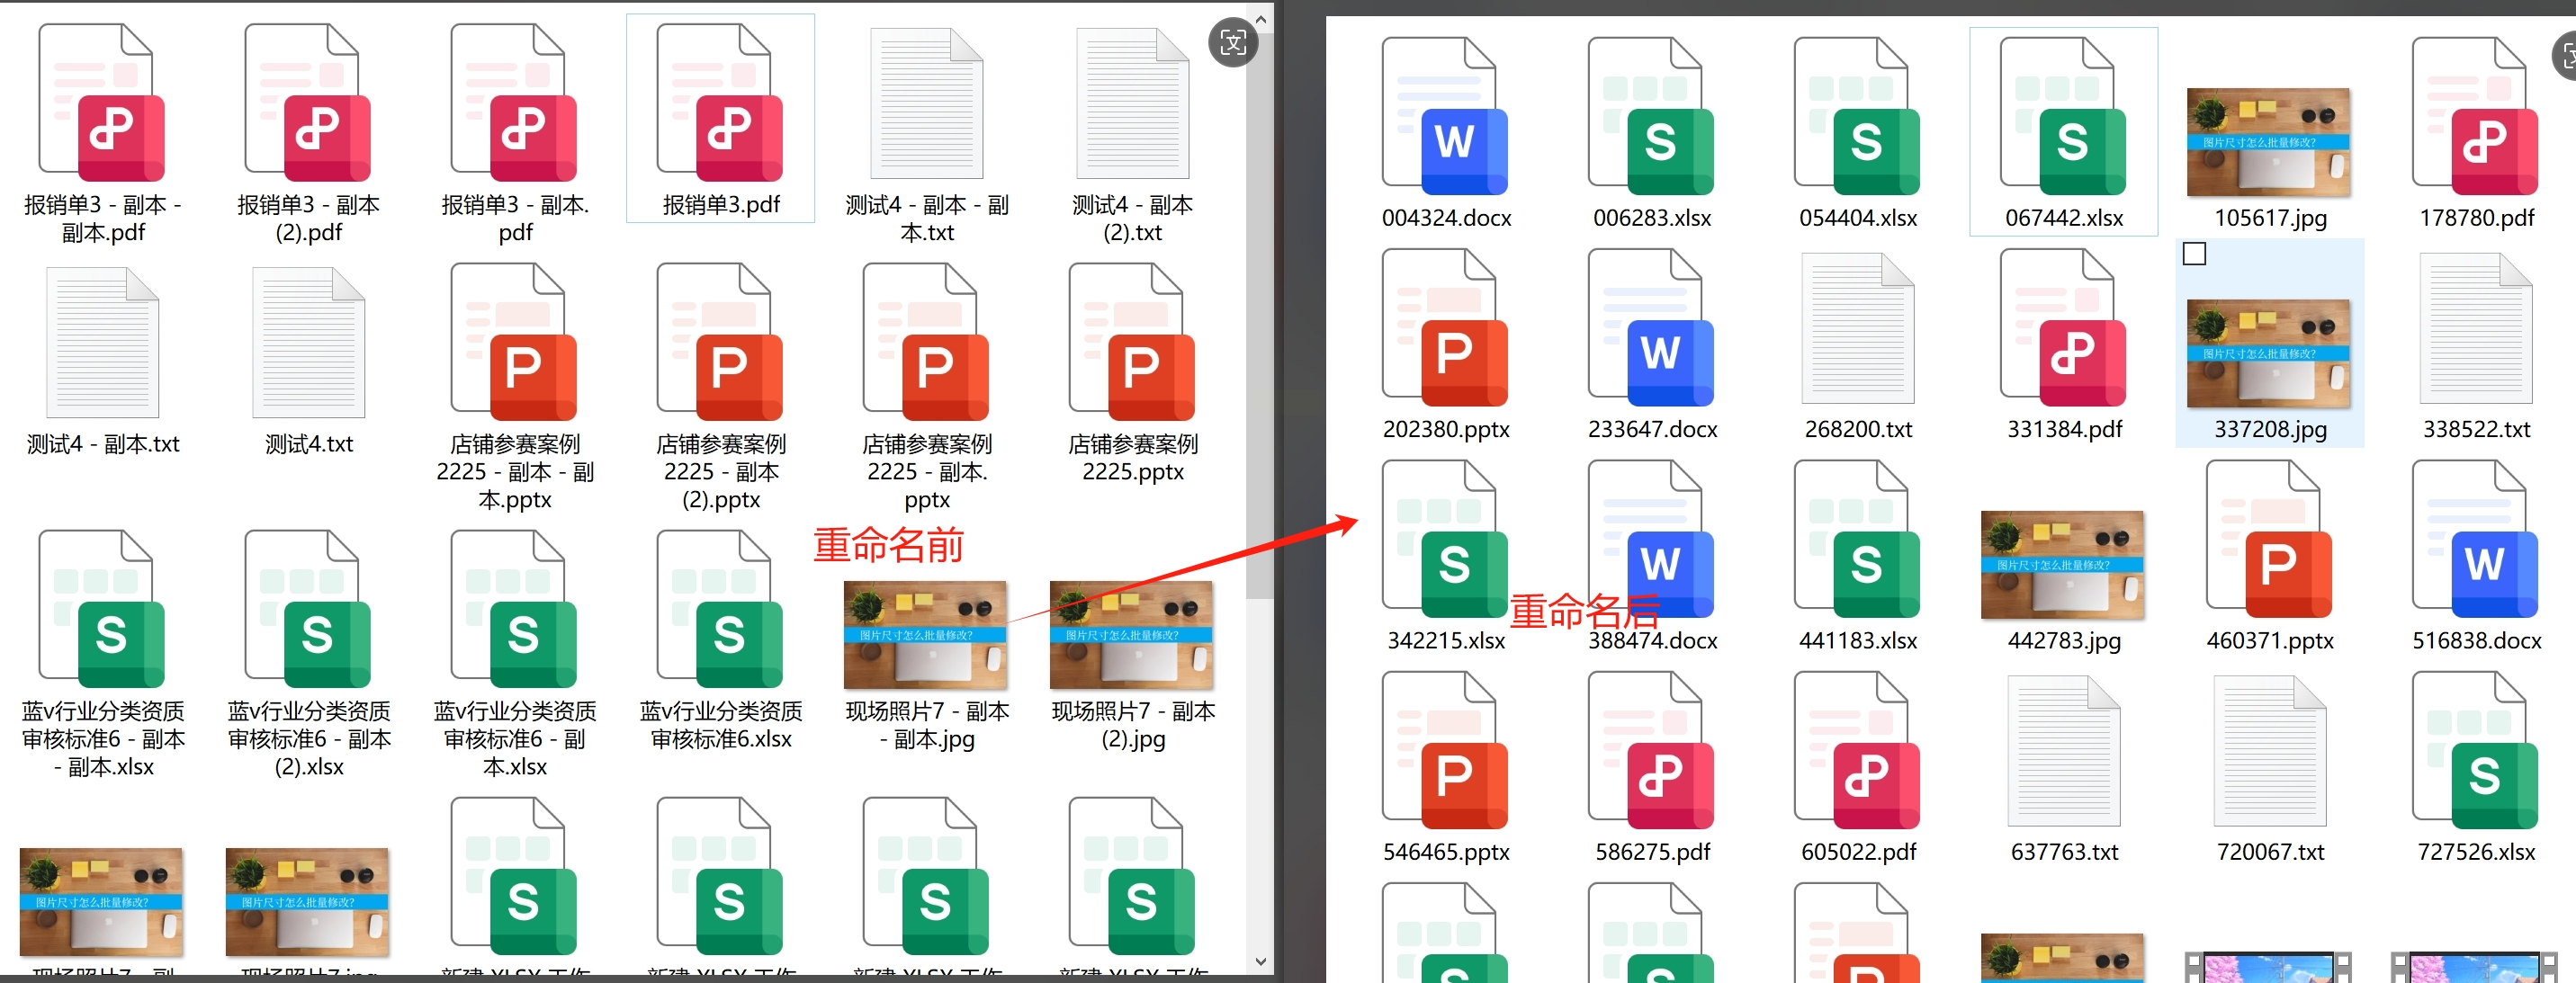2576x983 pixels.
Task: Click the 报销单3.pdf file name label
Action: pyautogui.click(x=721, y=205)
